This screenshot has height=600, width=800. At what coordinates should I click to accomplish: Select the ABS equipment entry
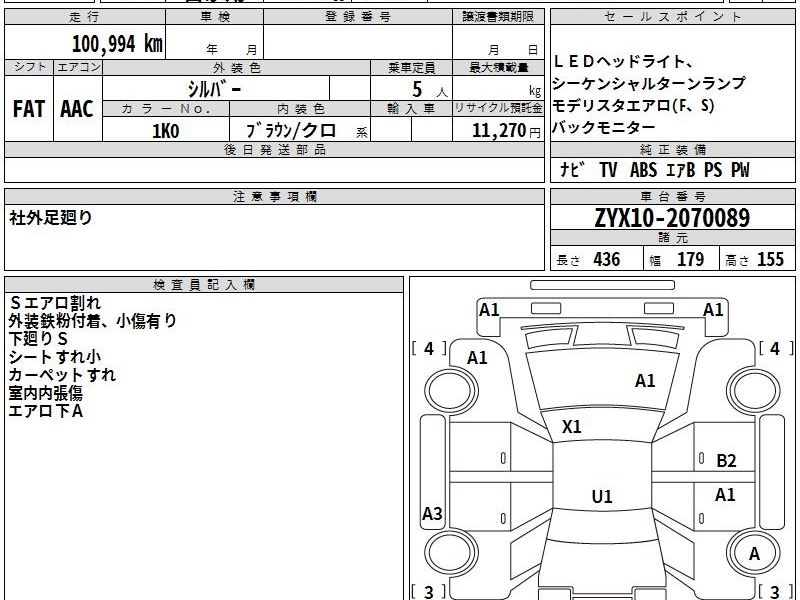[x=643, y=170]
